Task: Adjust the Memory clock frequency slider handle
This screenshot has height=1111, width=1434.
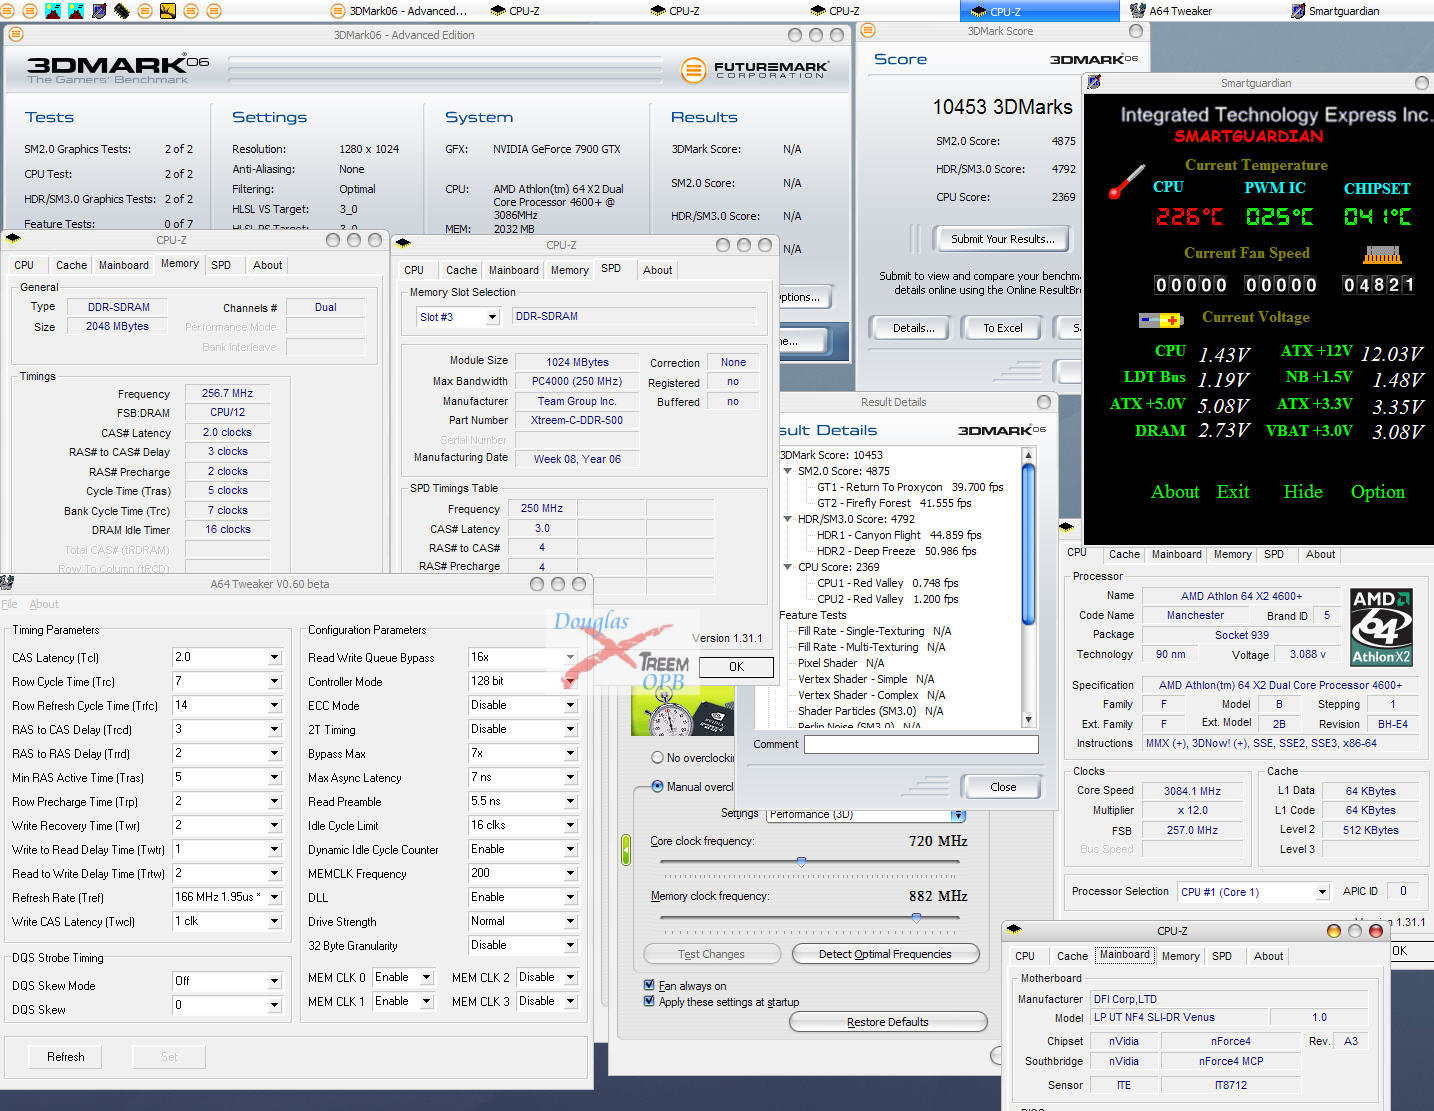Action: (916, 916)
